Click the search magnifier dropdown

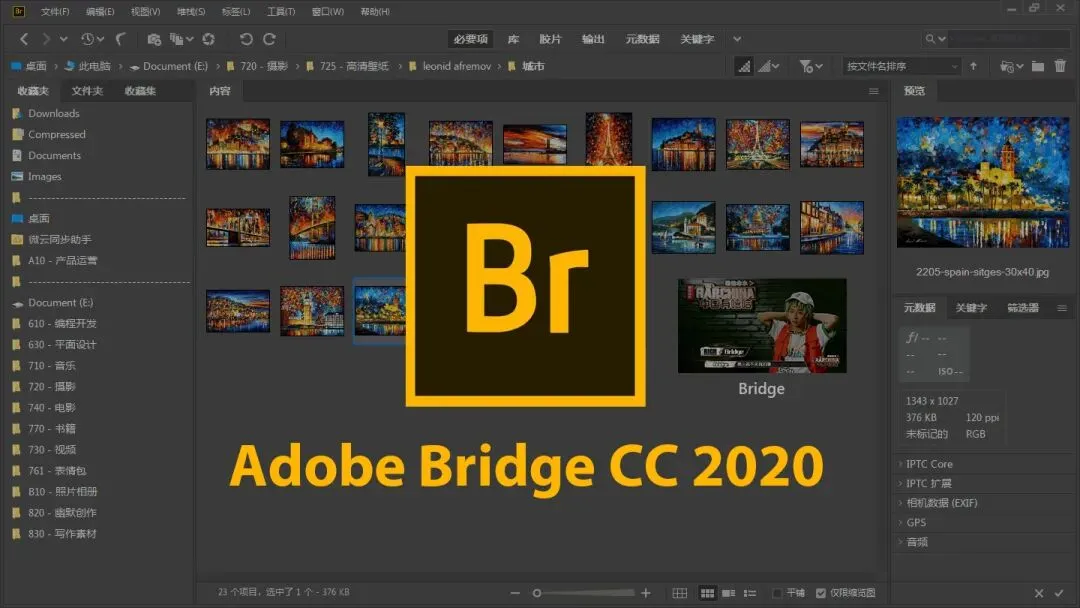(935, 39)
